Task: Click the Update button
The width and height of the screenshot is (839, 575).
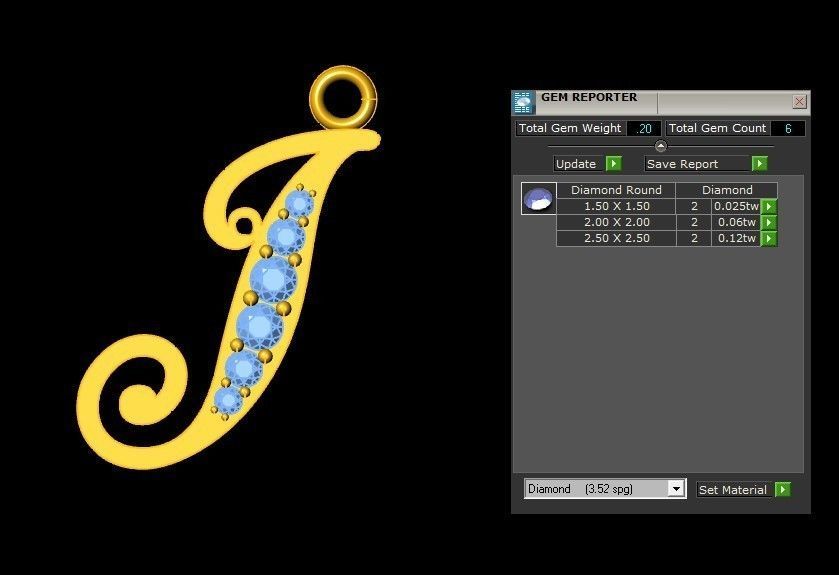Action: click(x=579, y=164)
